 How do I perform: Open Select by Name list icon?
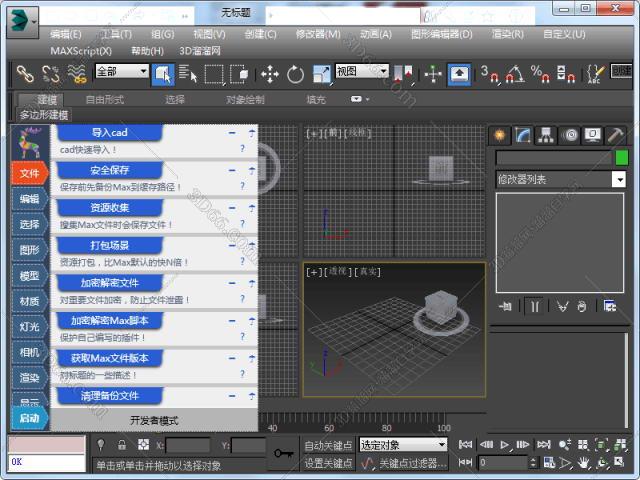[x=188, y=74]
